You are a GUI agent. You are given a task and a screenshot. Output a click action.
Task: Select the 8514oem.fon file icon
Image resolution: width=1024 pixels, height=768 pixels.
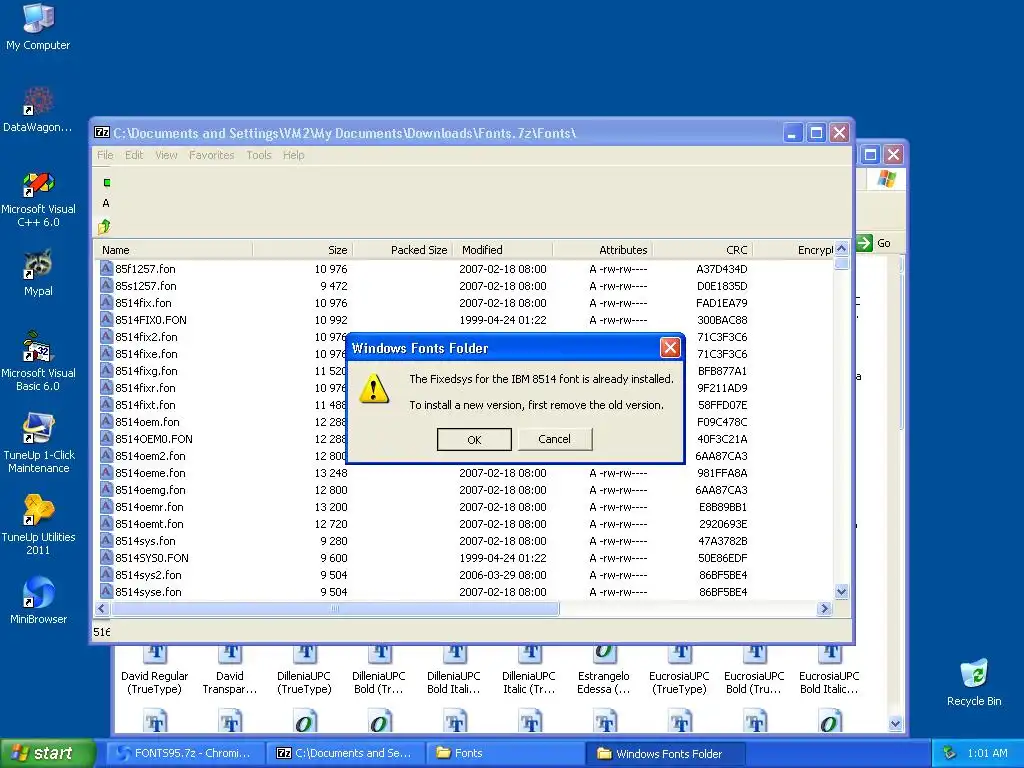click(106, 421)
